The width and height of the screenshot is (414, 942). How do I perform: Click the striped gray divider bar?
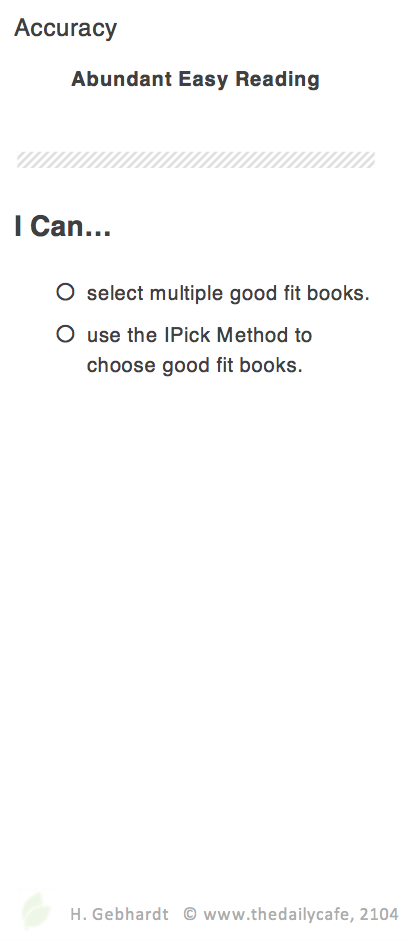pos(196,160)
